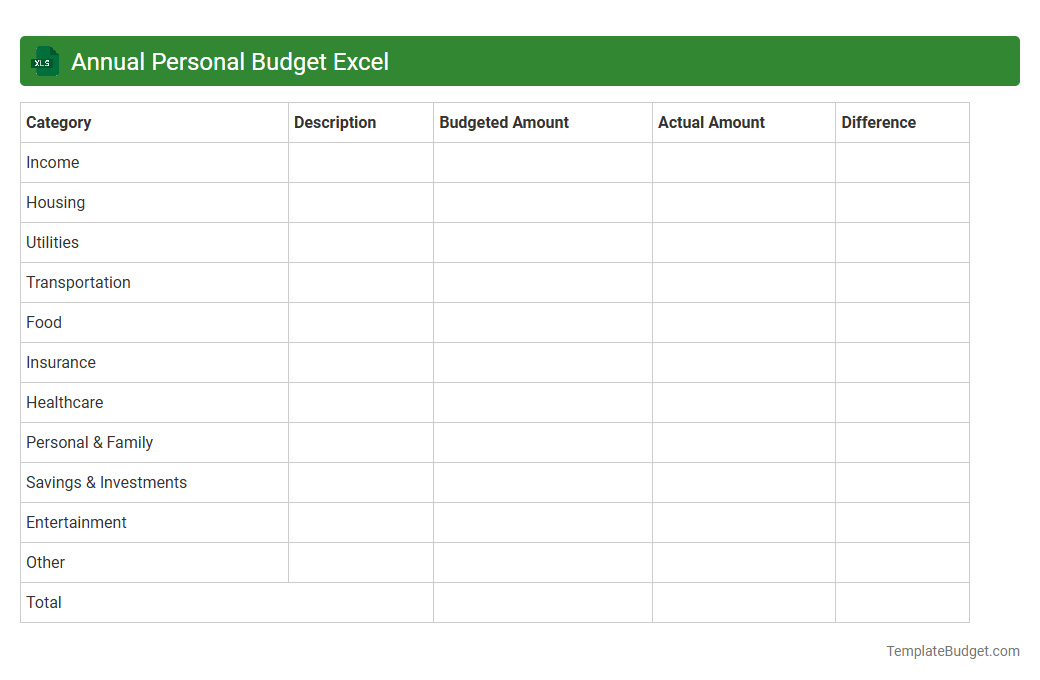Select the Food category cell

click(x=43, y=322)
